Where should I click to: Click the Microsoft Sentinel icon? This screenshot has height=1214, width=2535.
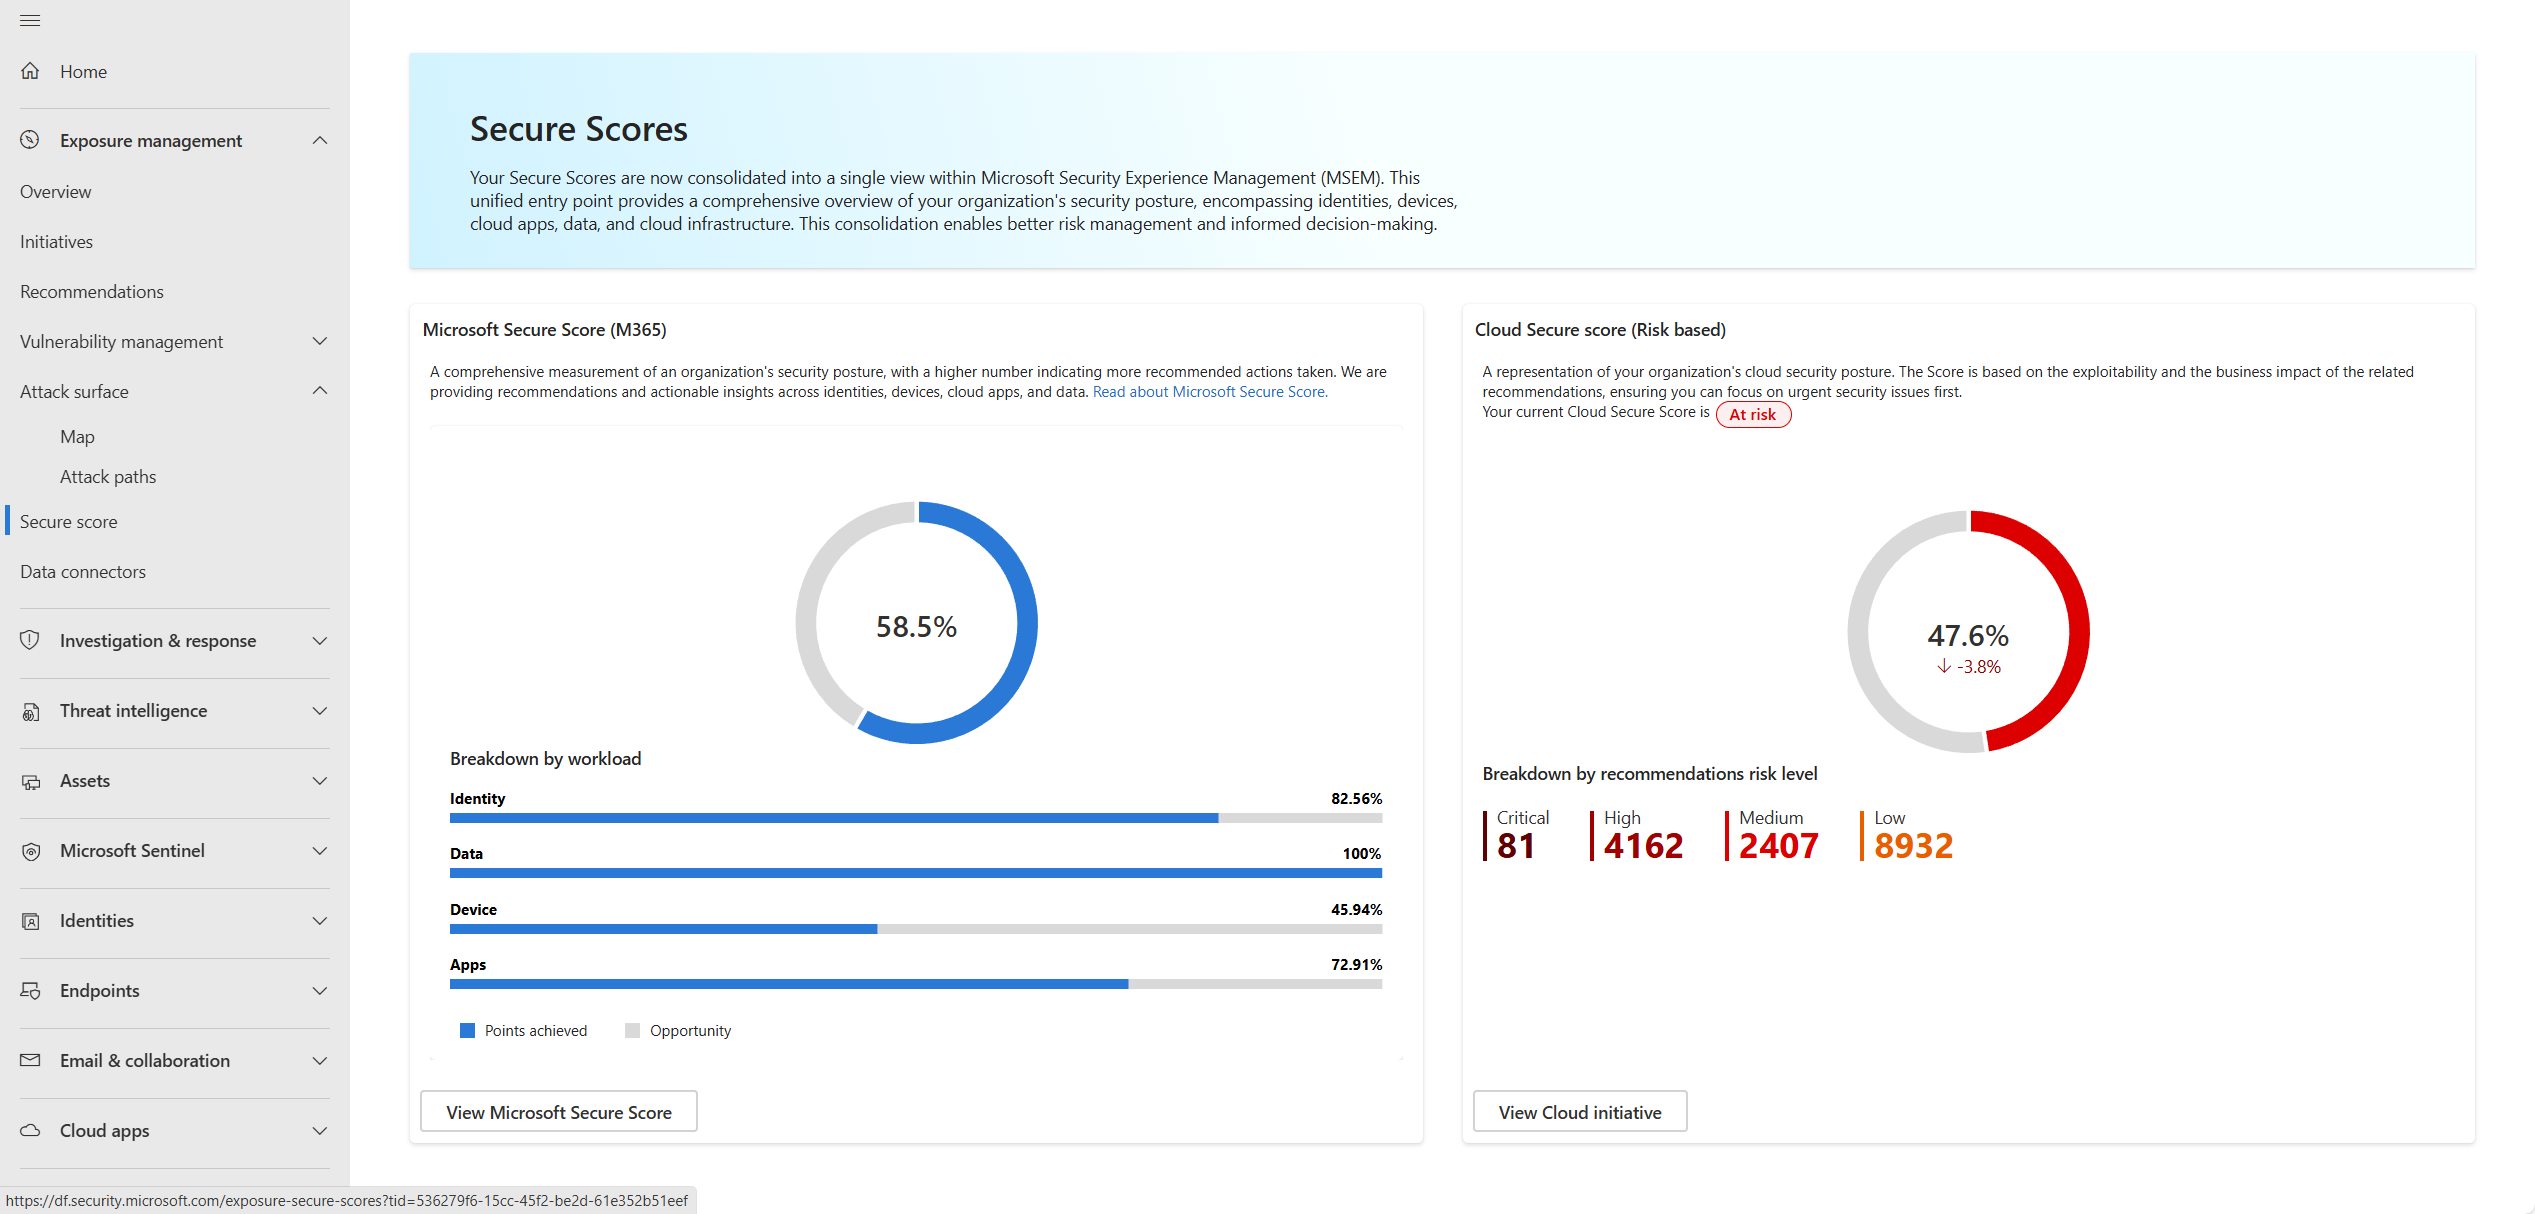click(x=31, y=851)
